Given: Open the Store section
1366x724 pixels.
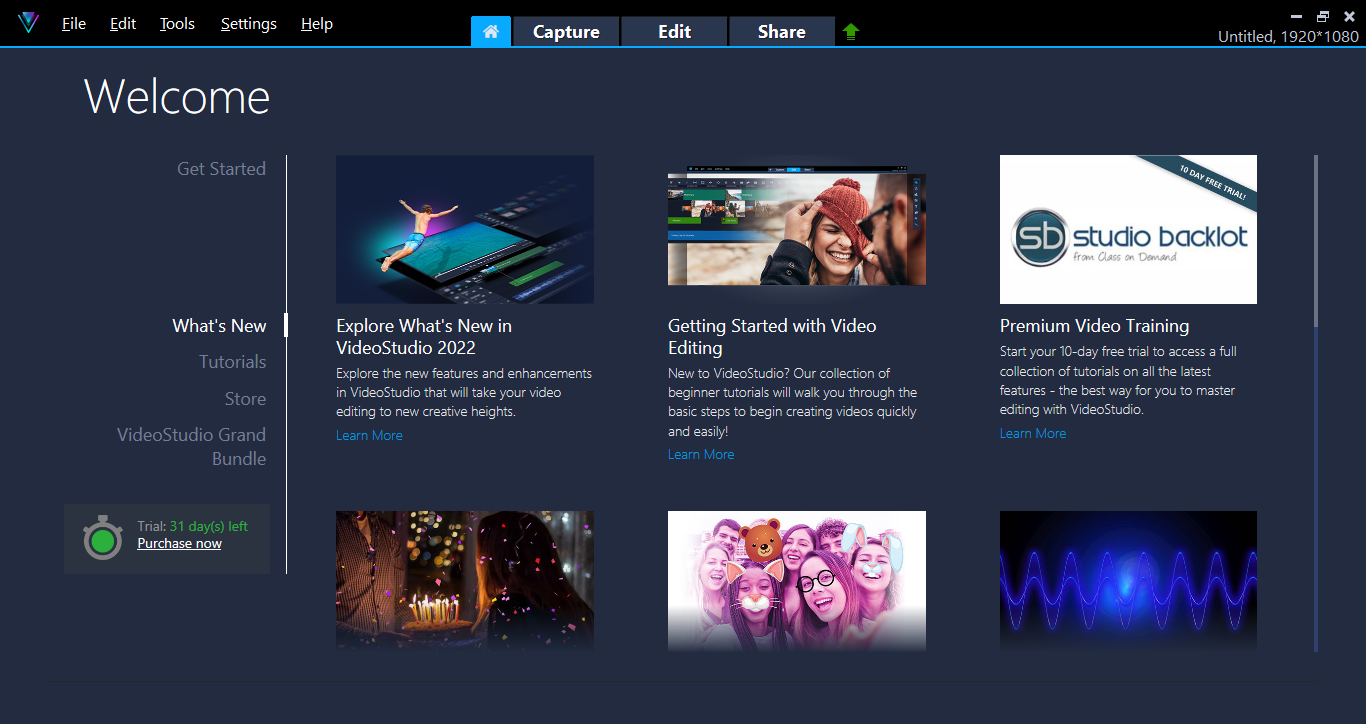Looking at the screenshot, I should (x=245, y=399).
